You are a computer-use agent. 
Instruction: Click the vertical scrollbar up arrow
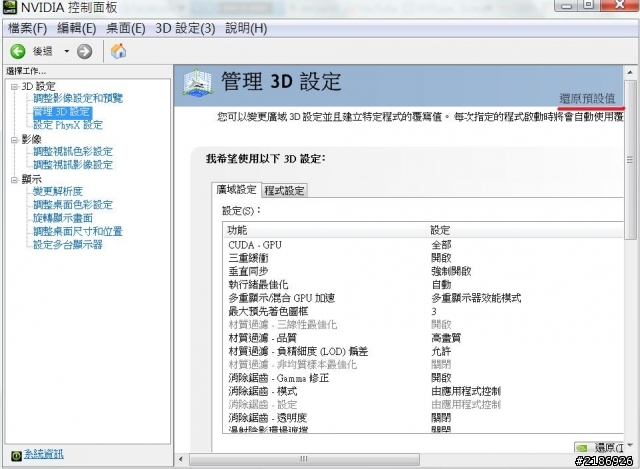click(631, 72)
